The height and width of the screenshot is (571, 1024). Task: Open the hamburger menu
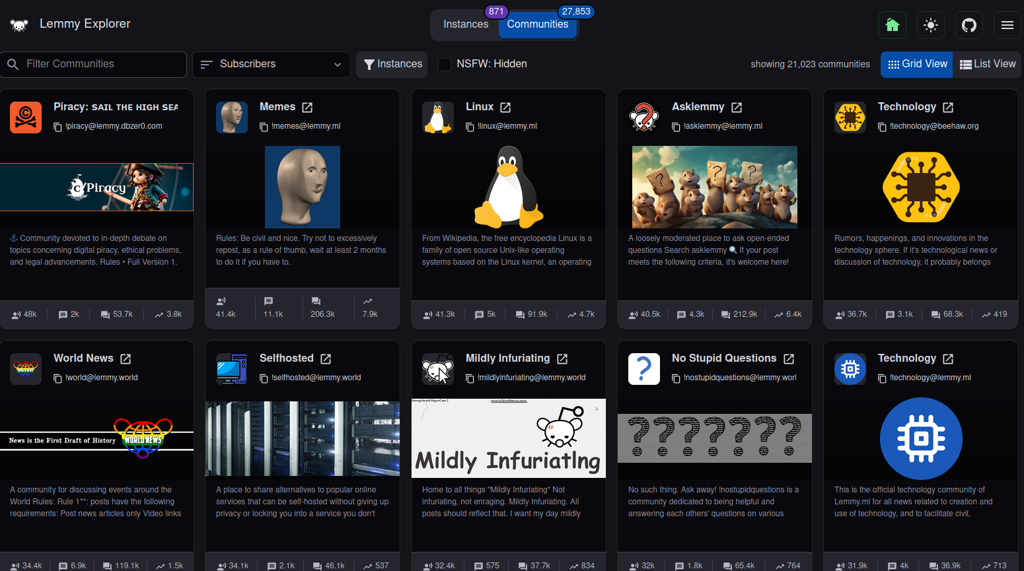point(1006,25)
